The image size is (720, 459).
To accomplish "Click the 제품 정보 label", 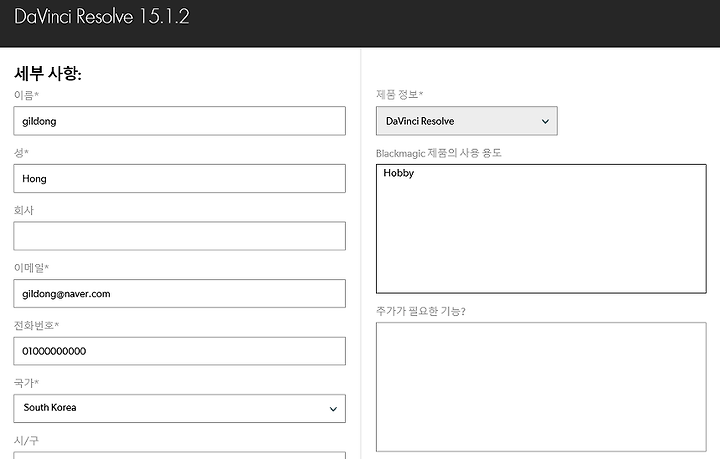I will [399, 95].
